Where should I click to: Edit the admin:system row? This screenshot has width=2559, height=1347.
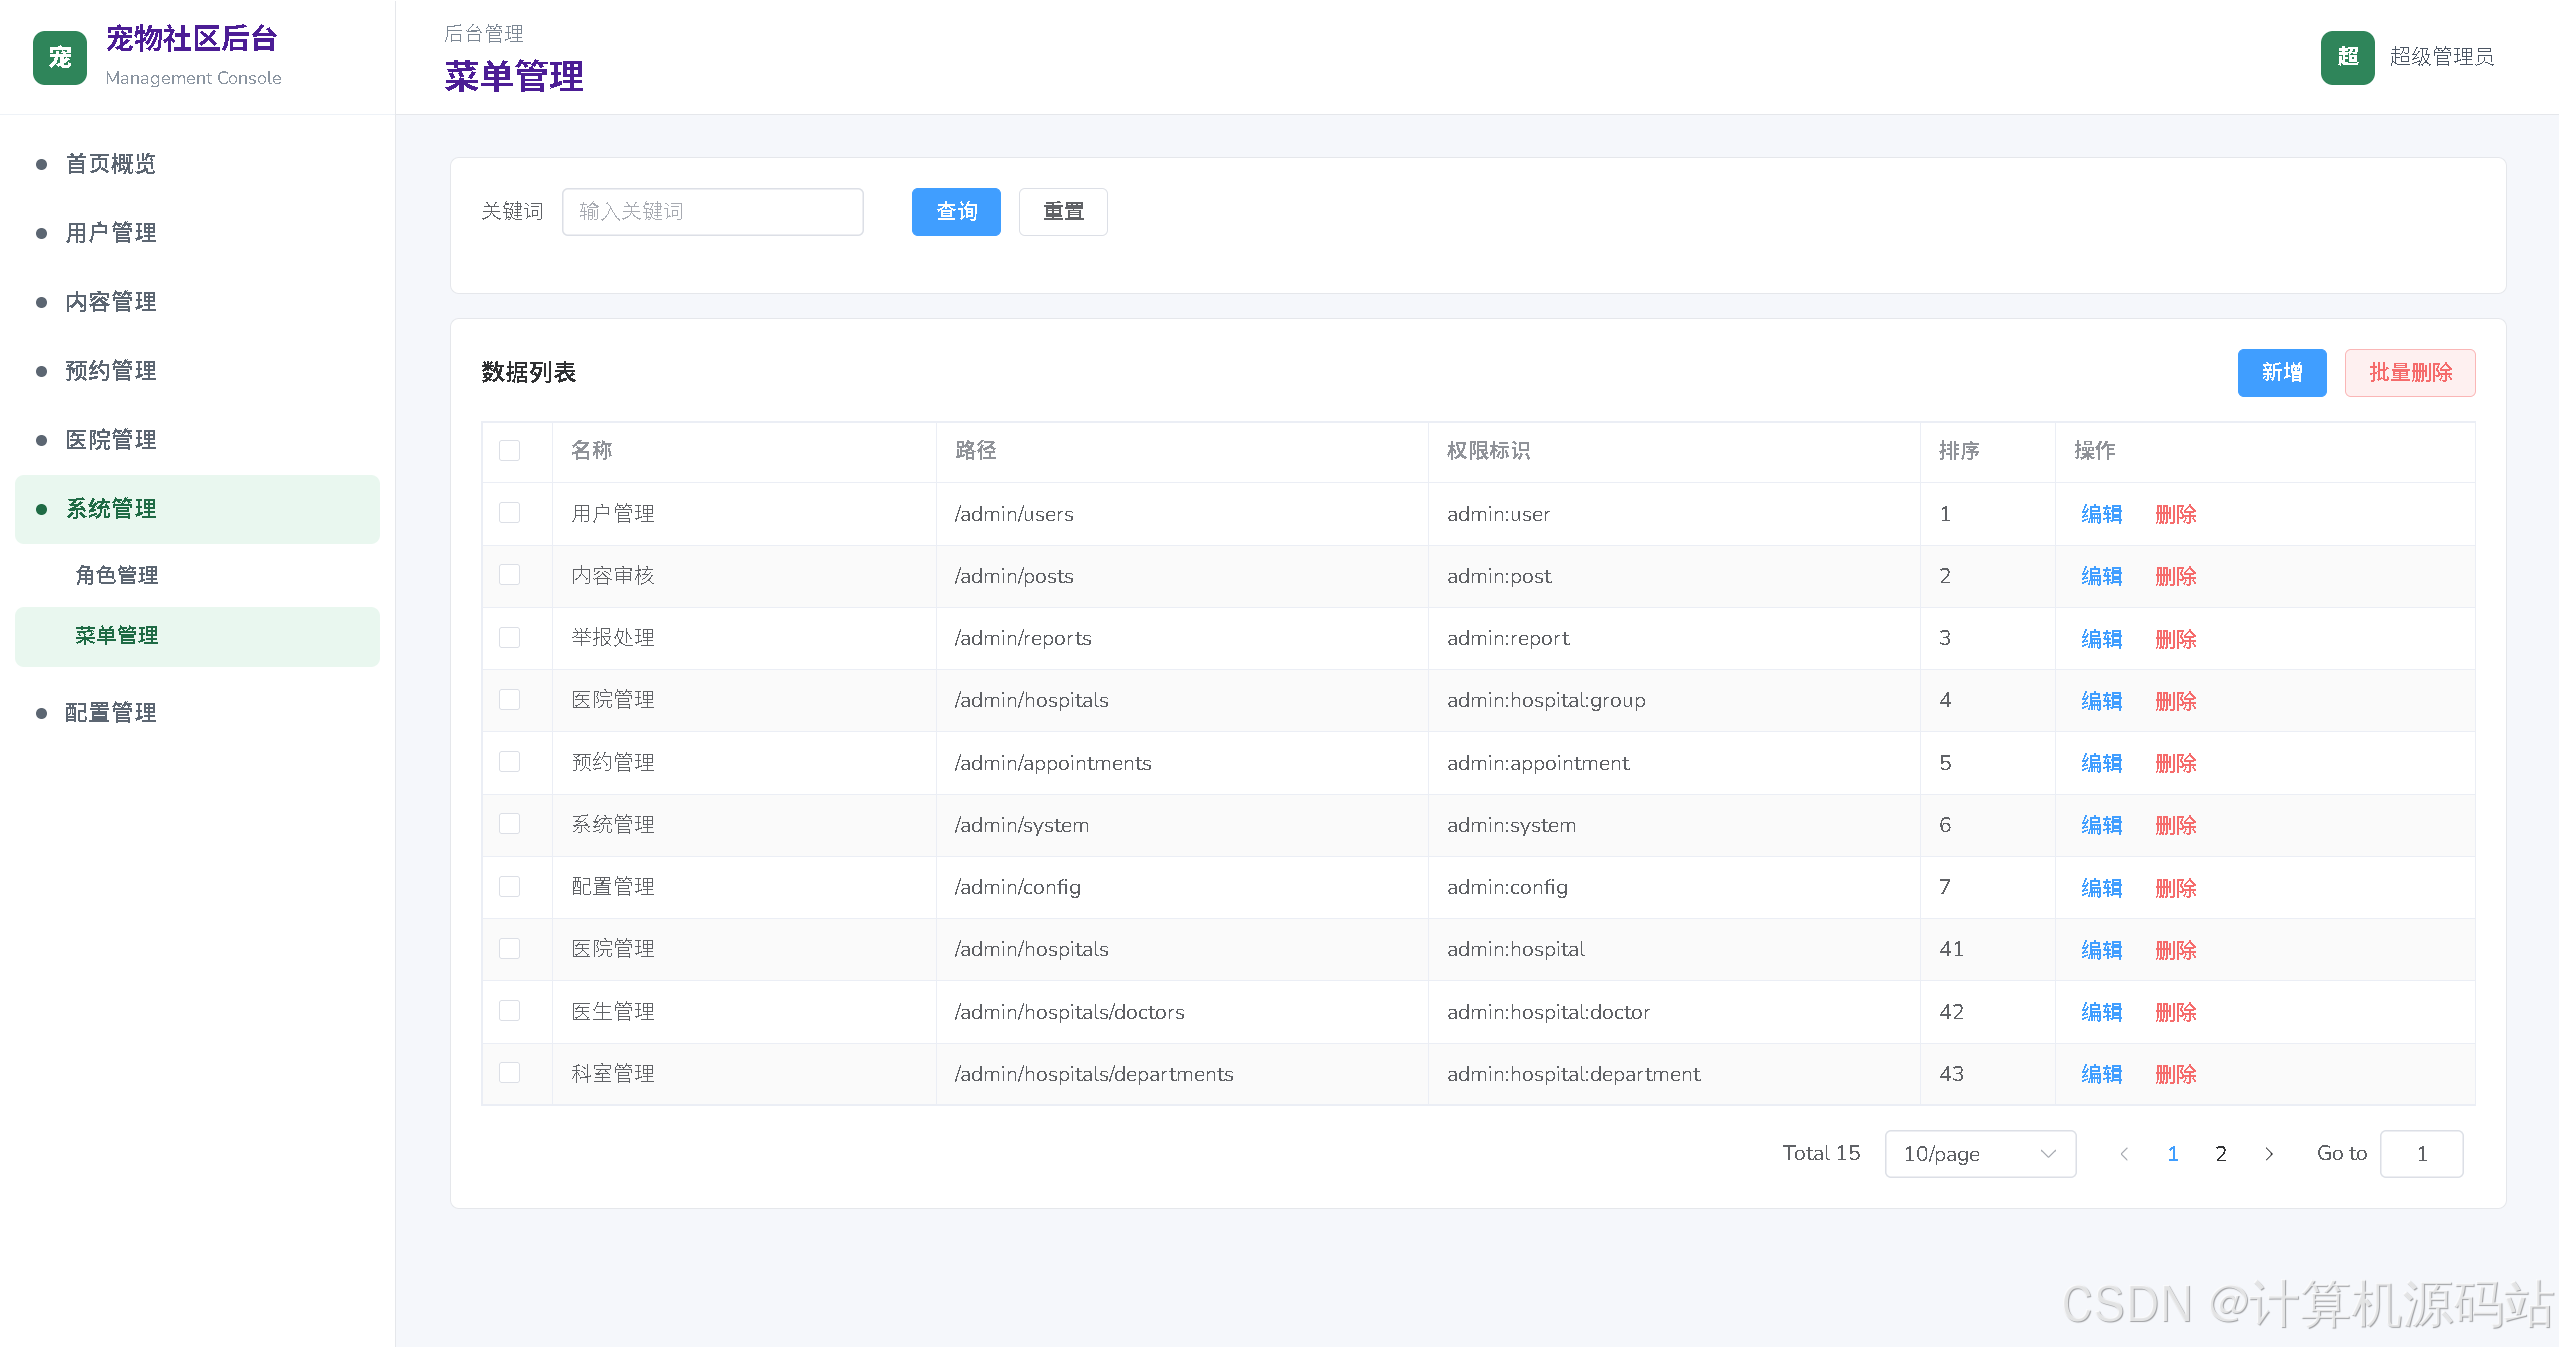point(2101,825)
